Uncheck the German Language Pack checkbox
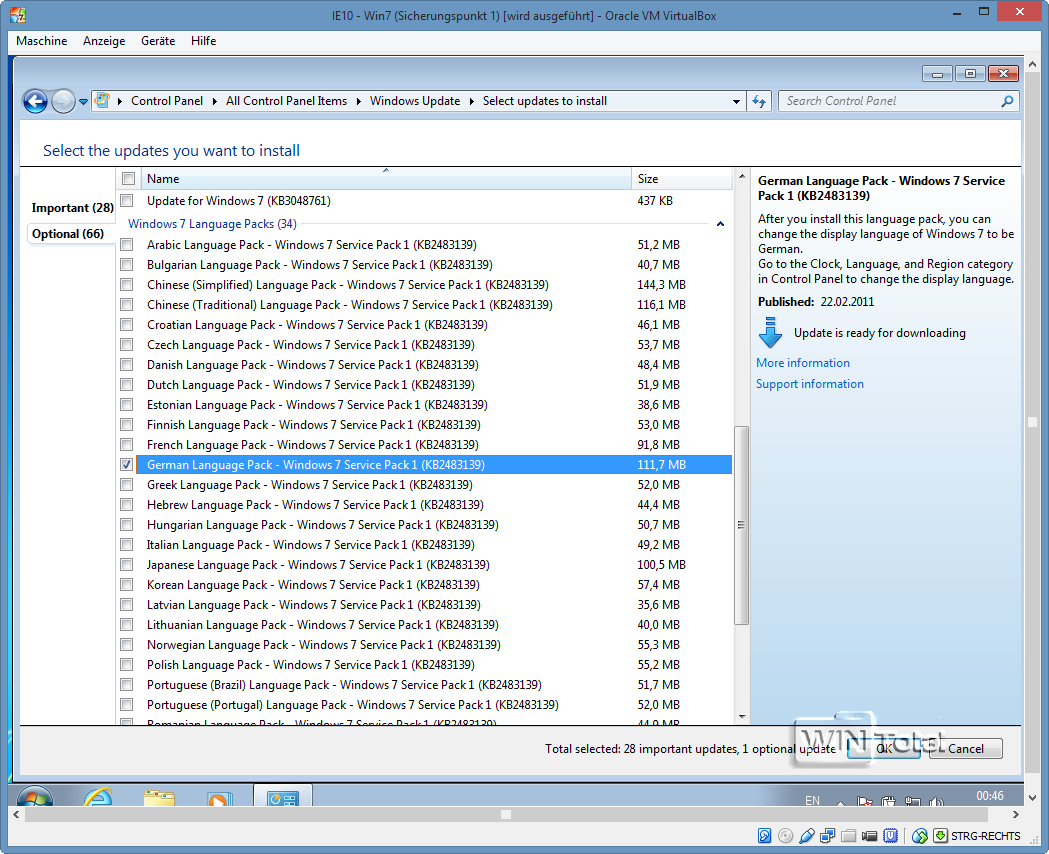 [126, 464]
